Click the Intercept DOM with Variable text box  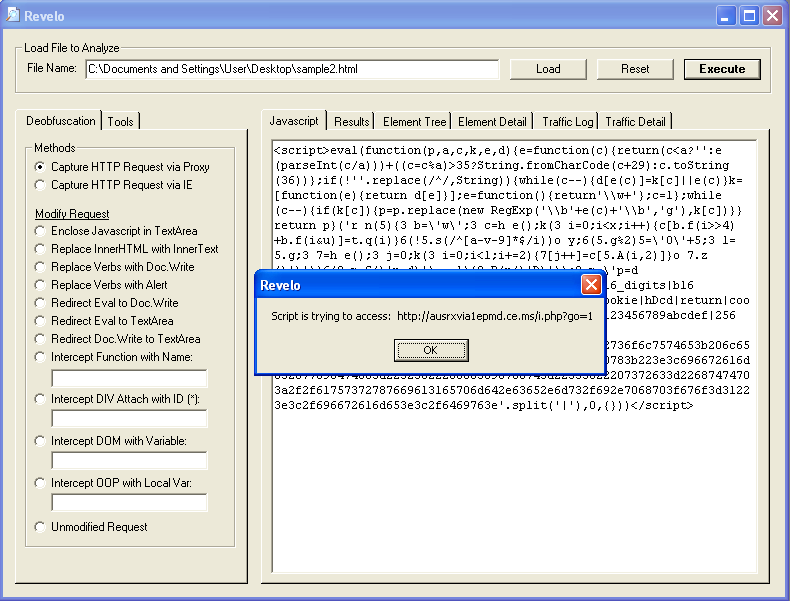tap(129, 460)
